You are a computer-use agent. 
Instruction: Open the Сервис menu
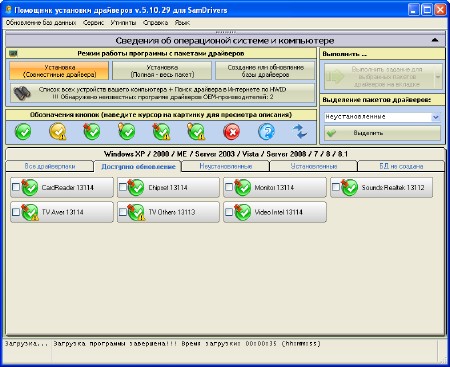point(93,23)
